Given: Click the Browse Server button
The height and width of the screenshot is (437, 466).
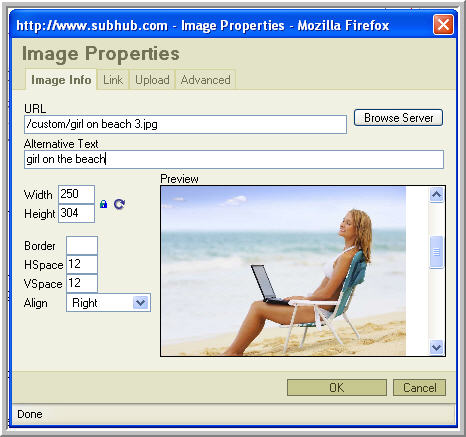Looking at the screenshot, I should point(398,118).
